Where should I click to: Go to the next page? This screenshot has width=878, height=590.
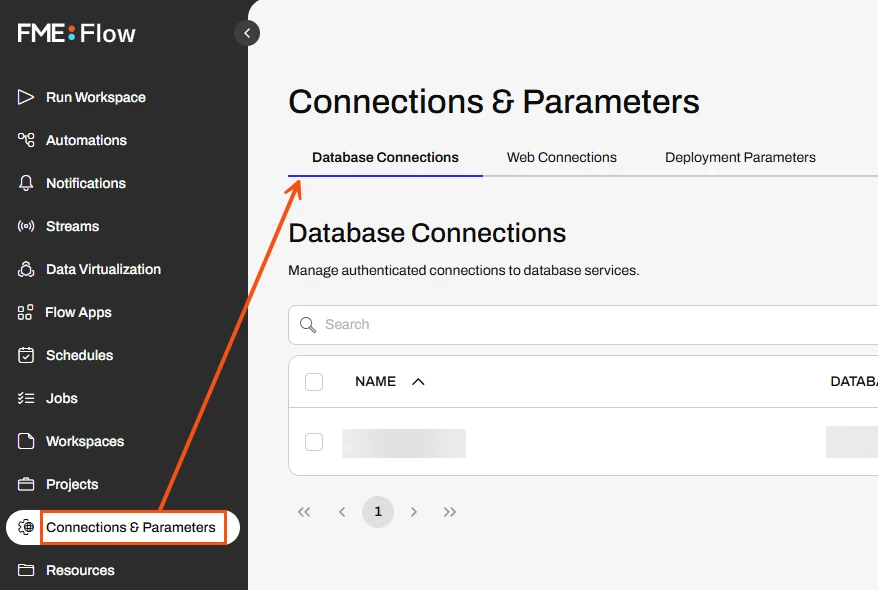pos(414,512)
